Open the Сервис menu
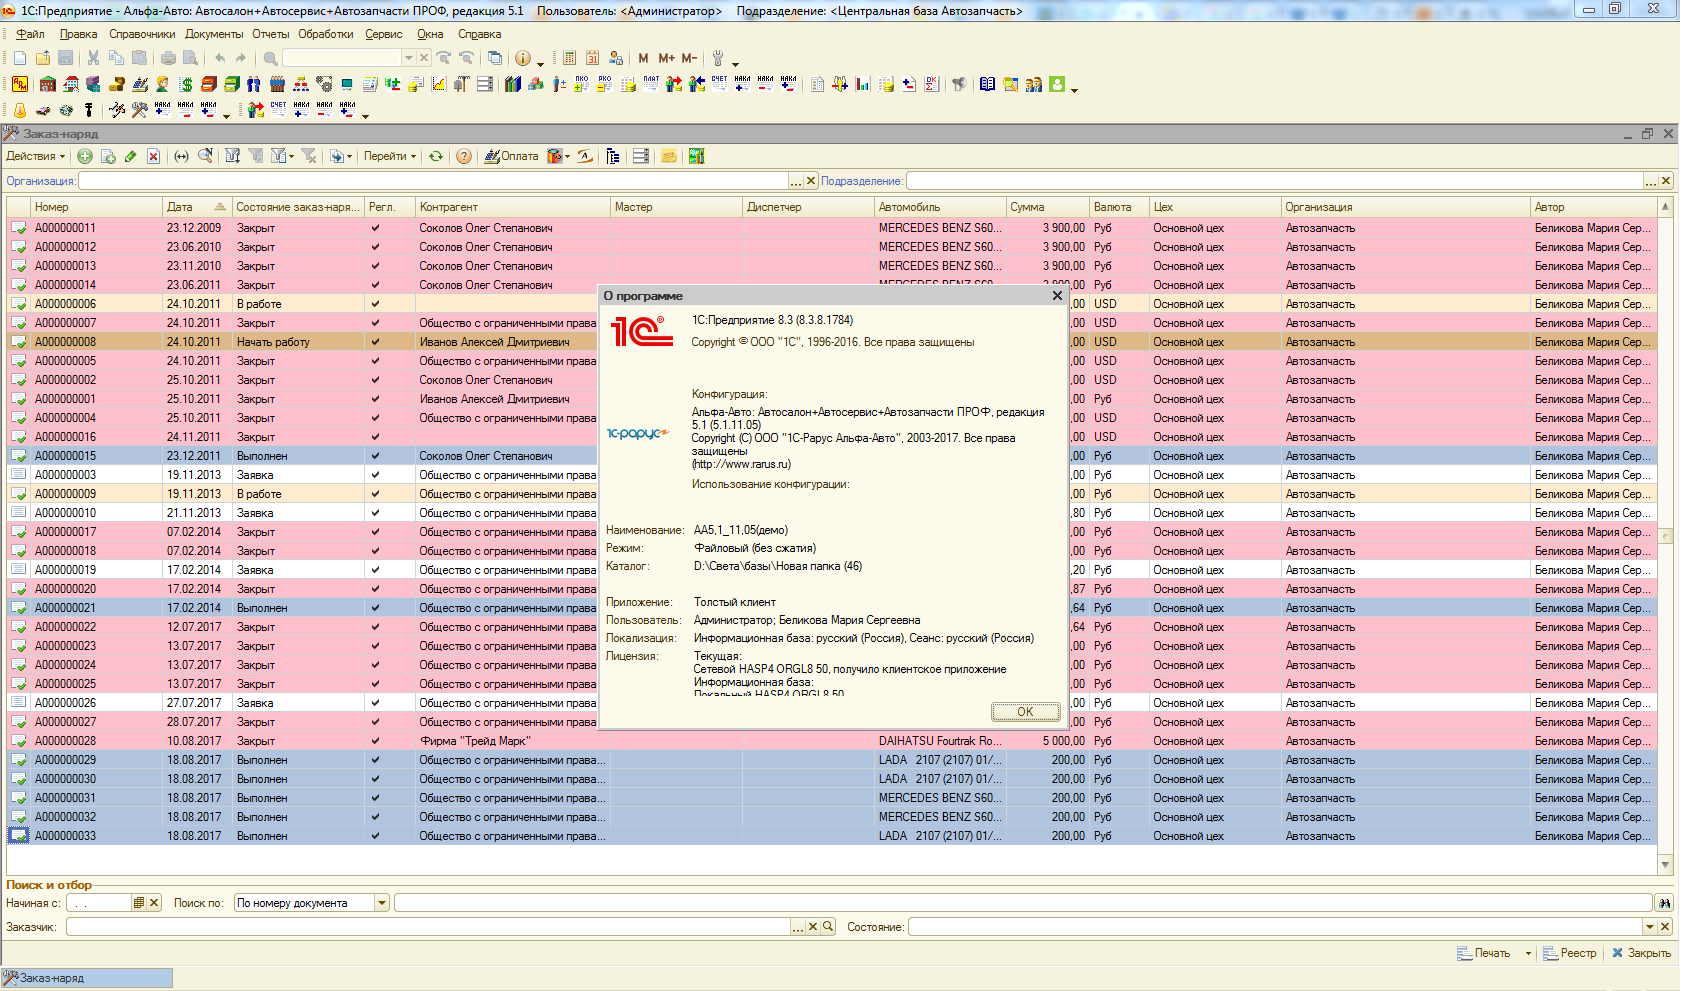The width and height of the screenshot is (1686, 991). point(384,34)
